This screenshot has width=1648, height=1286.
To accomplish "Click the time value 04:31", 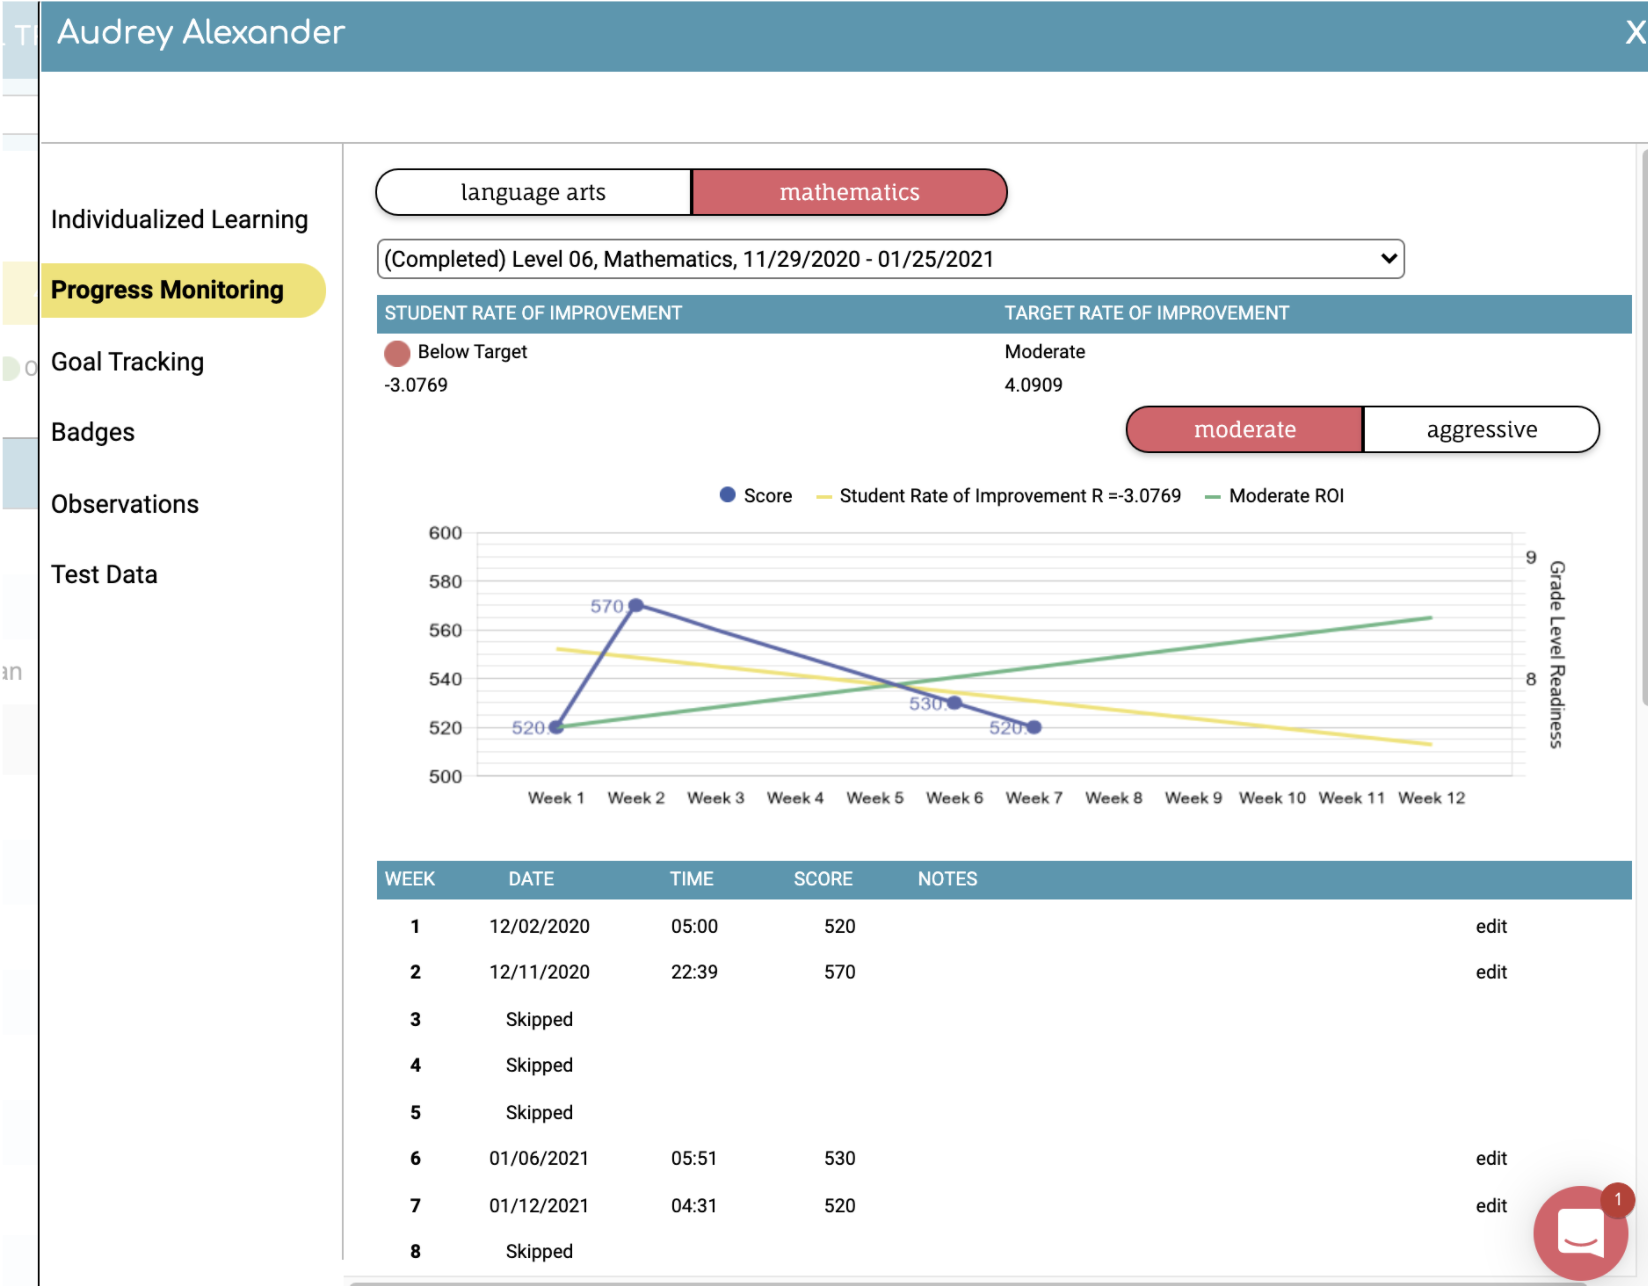I will (694, 1206).
